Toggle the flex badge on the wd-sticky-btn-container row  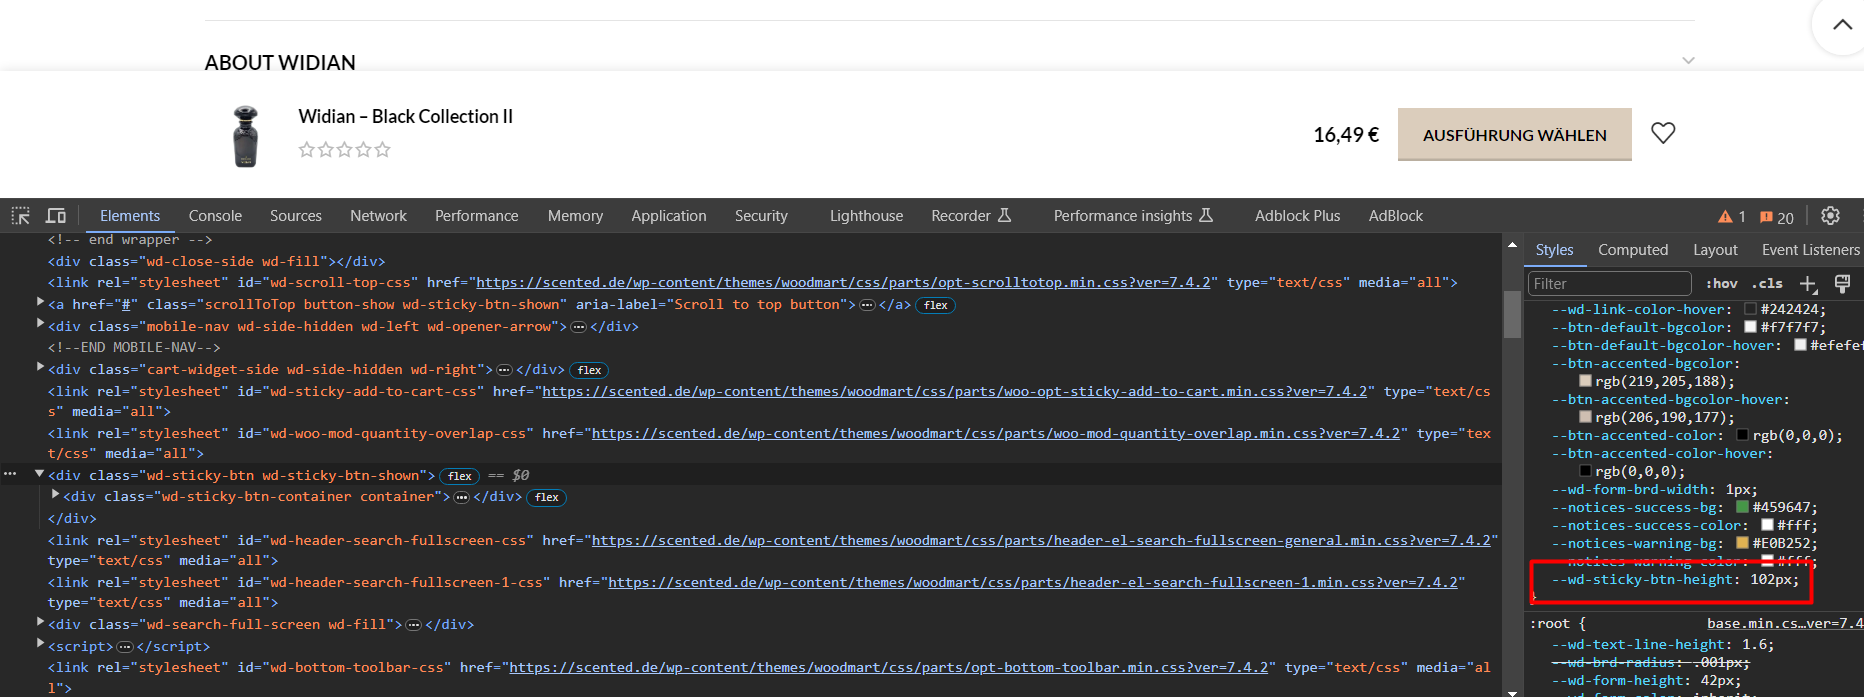[x=547, y=497]
